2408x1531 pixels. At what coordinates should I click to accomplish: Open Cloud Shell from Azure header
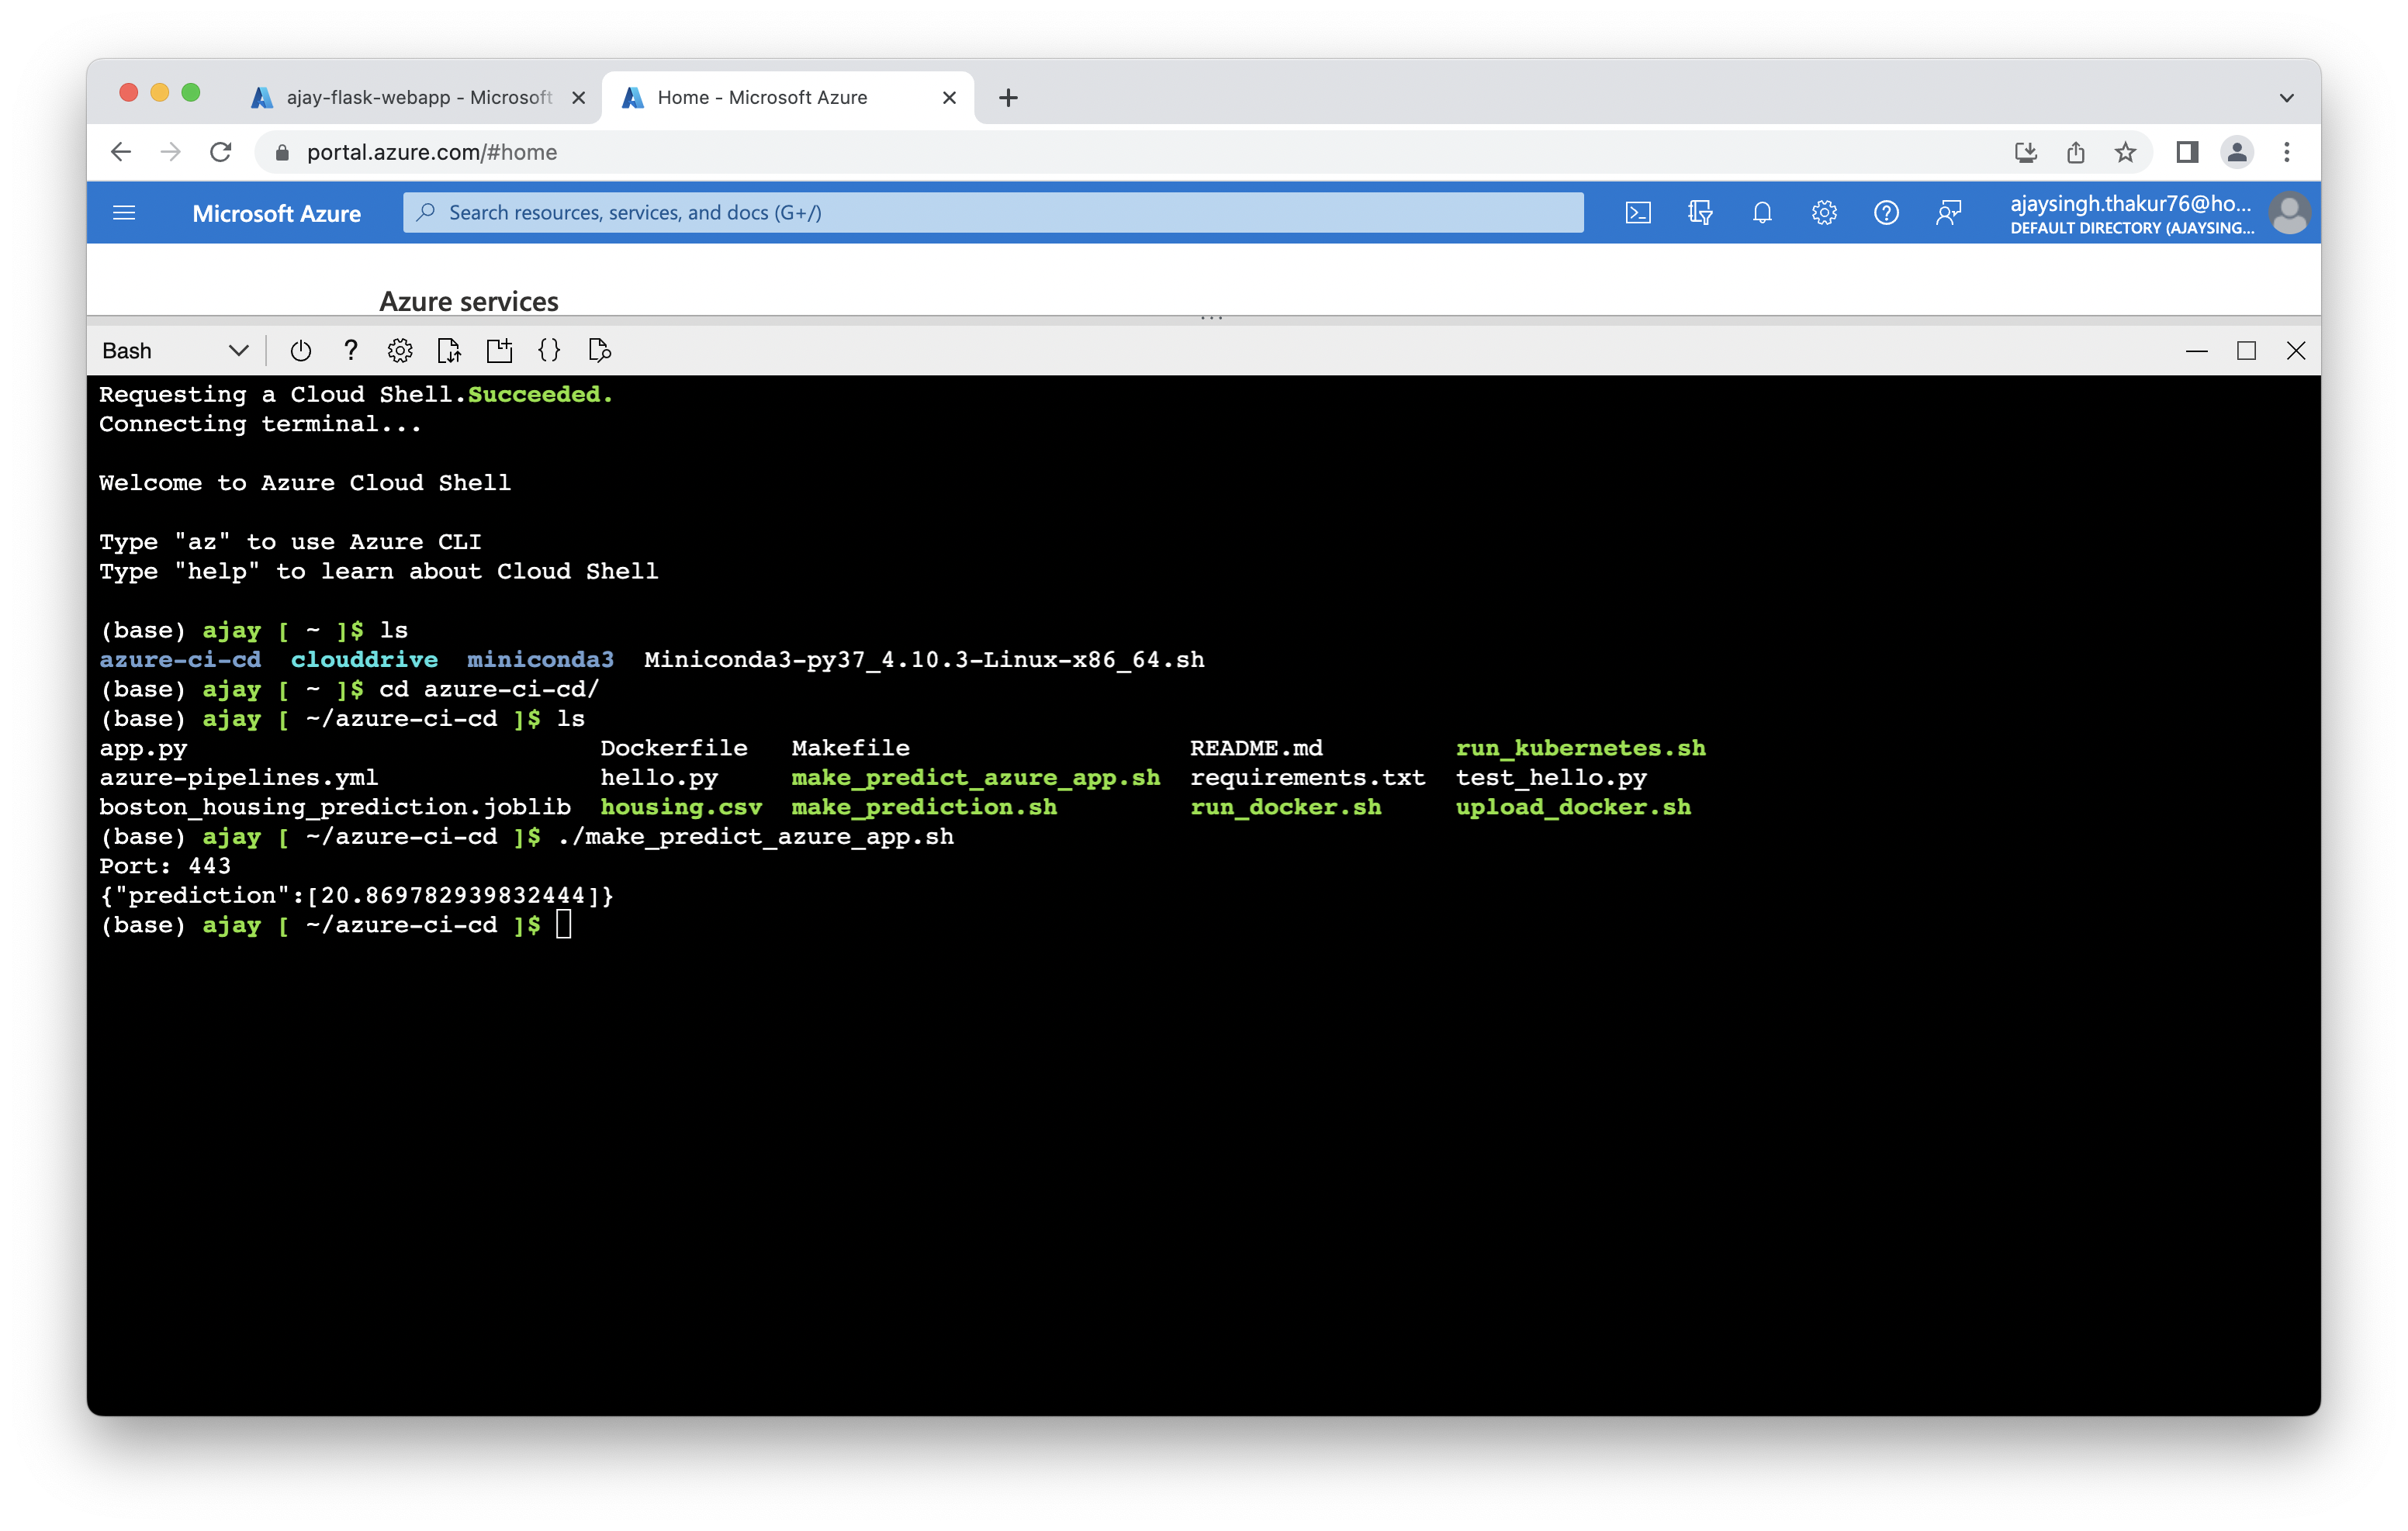click(x=1638, y=213)
